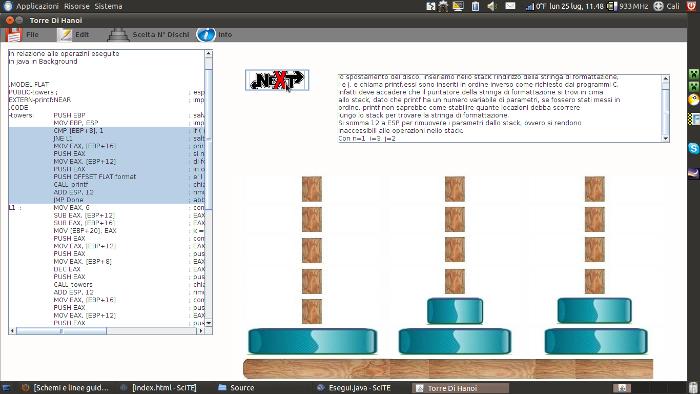Click the NEXT arrow button
The image size is (700, 394).
(277, 80)
